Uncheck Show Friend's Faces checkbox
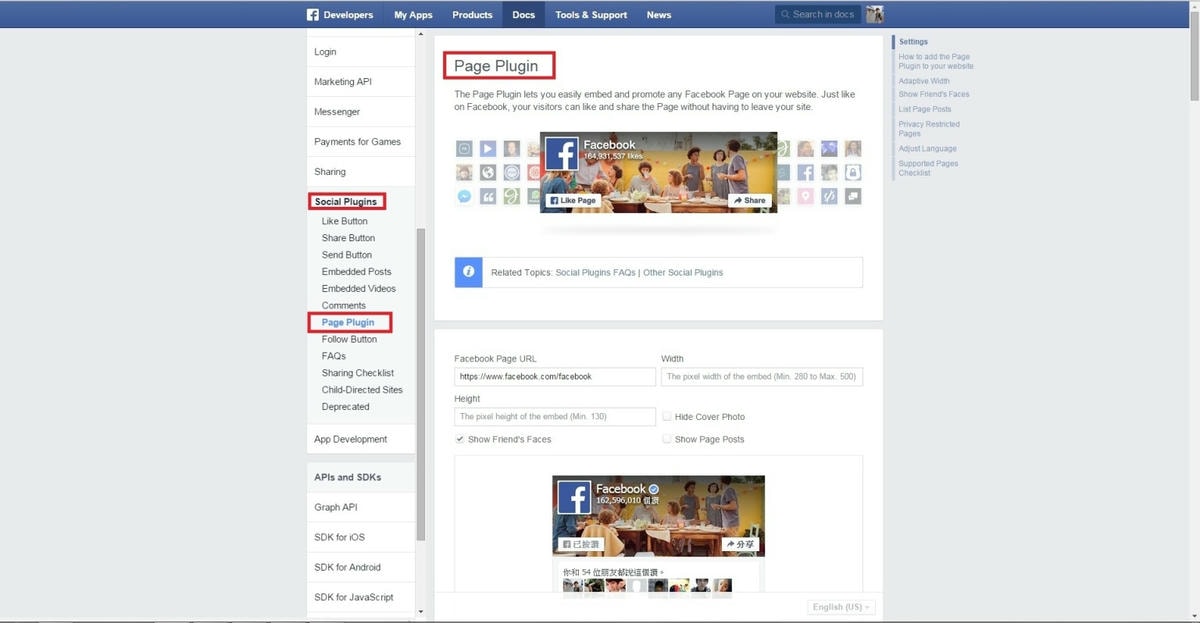Viewport: 1200px width, 623px height. (x=460, y=439)
